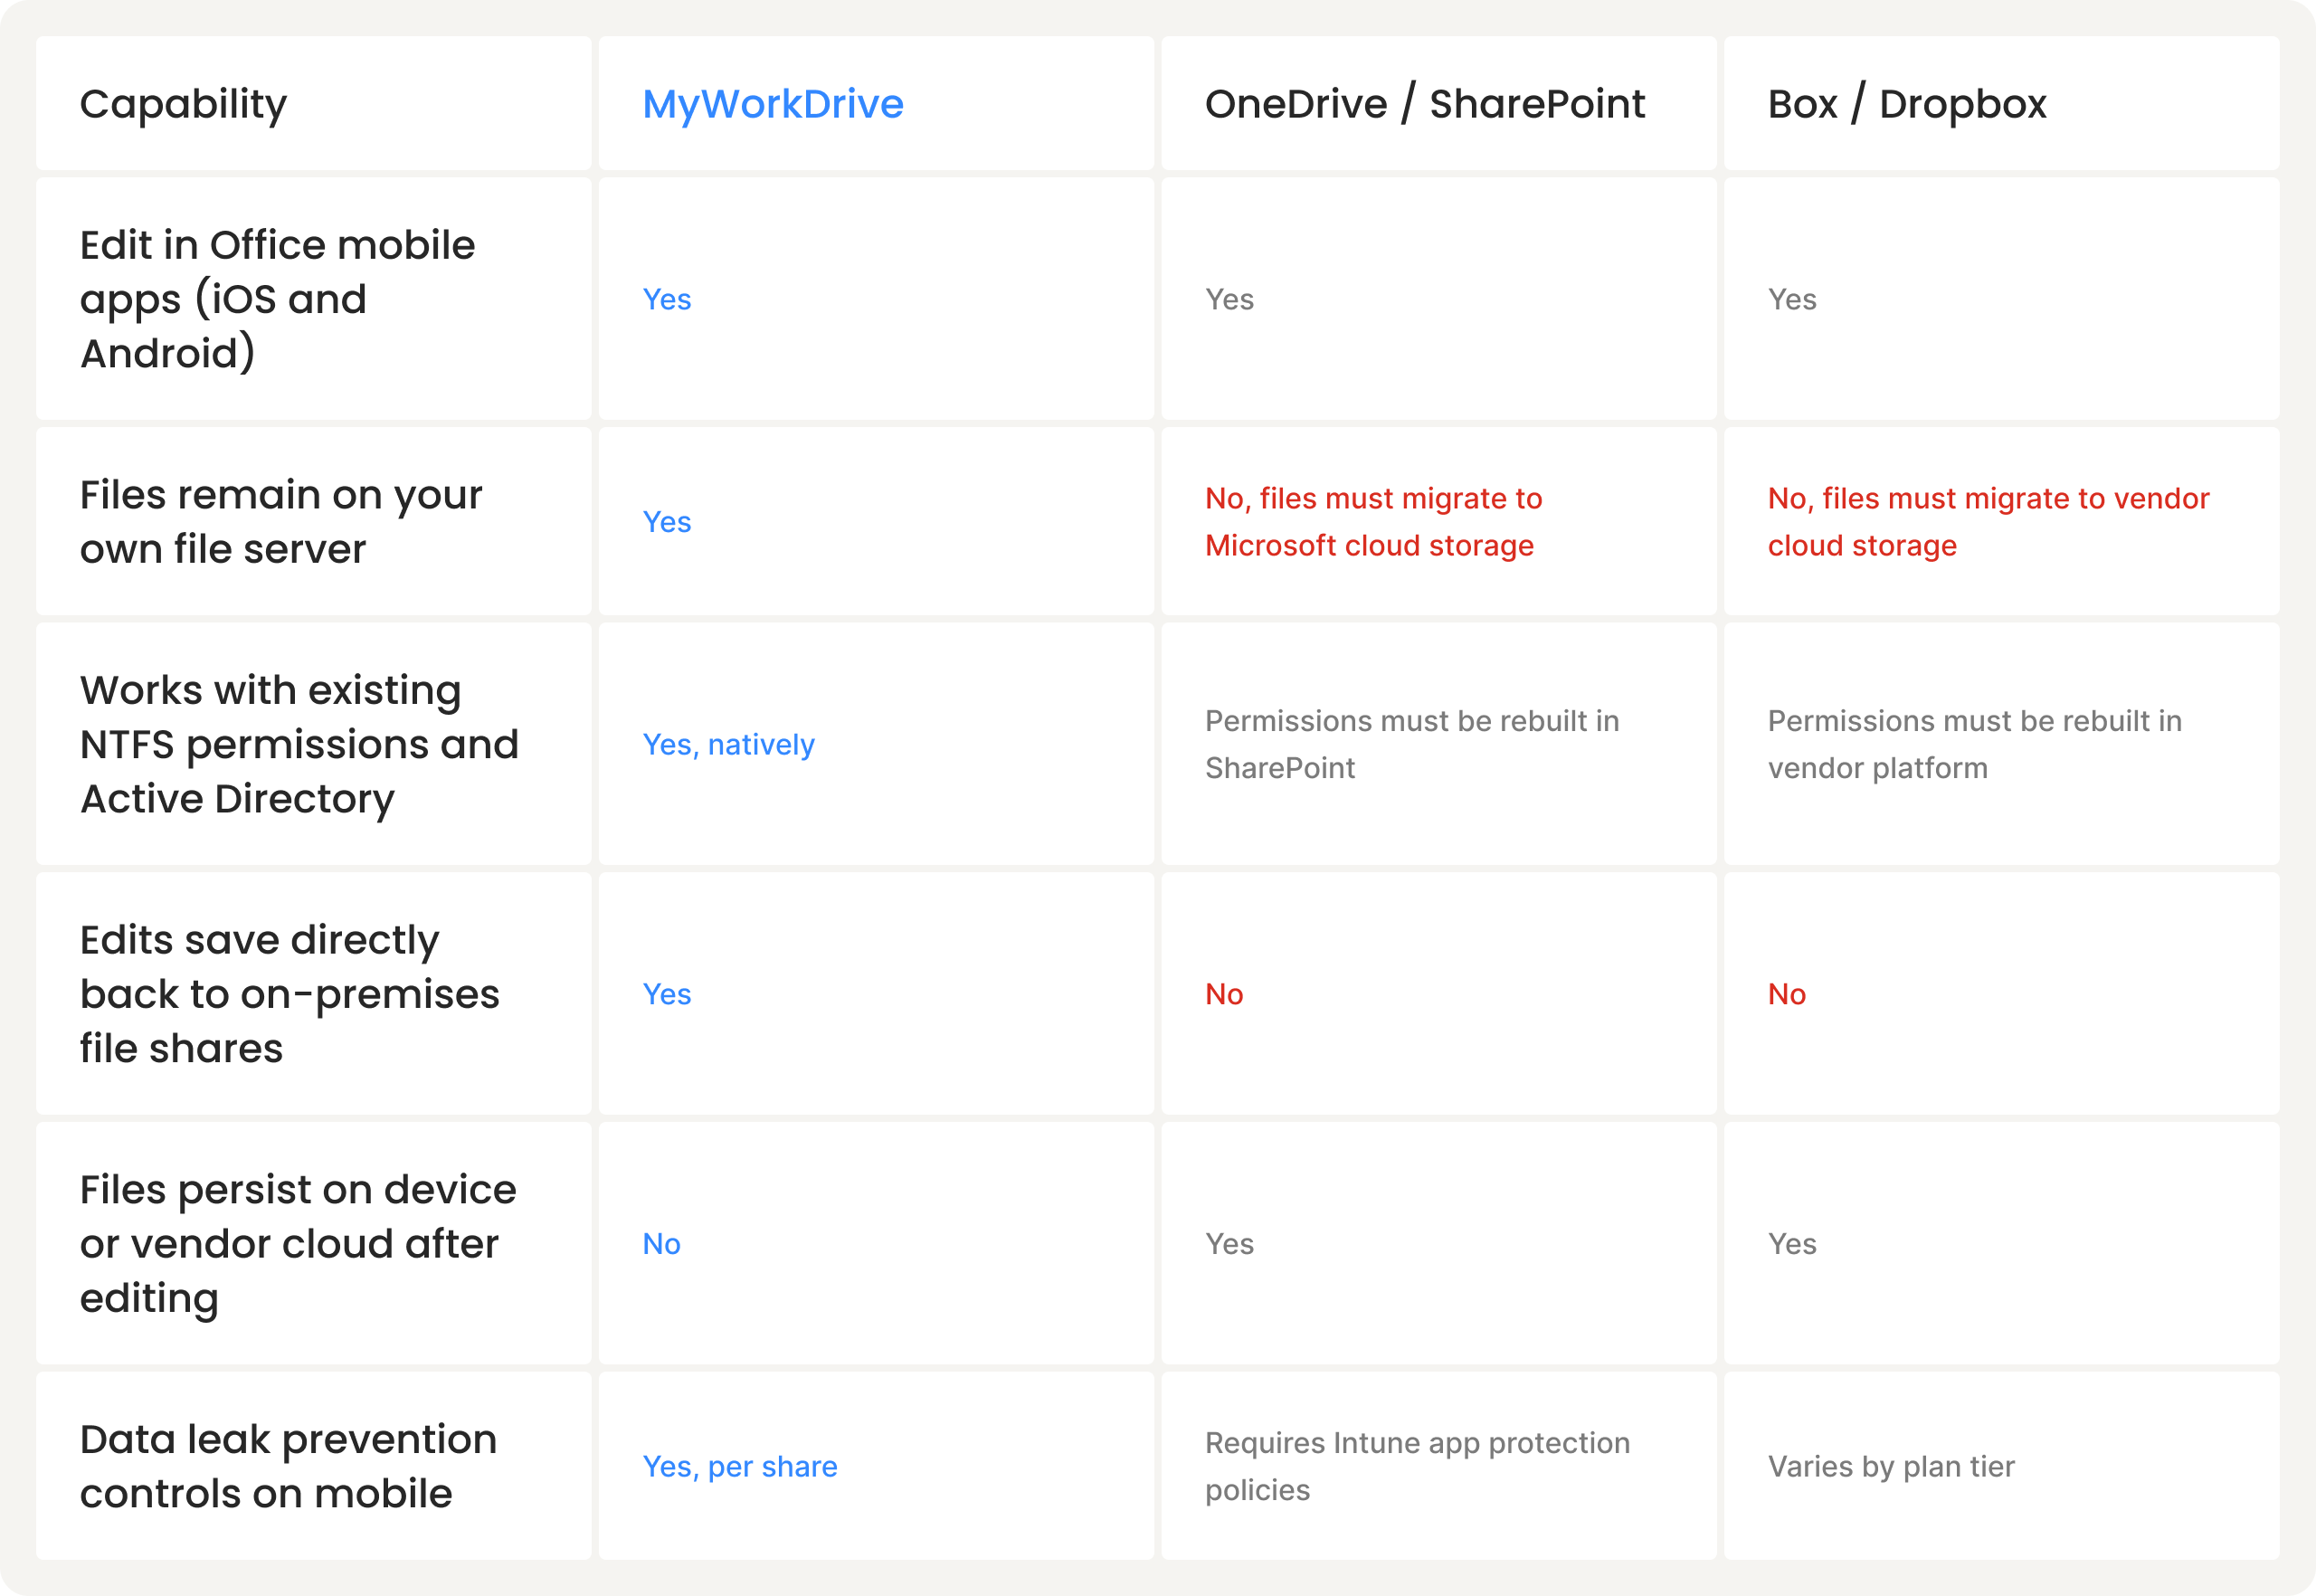Click 'Yes, natively' in MyWorkDrive column
Image resolution: width=2316 pixels, height=1596 pixels.
coord(728,745)
